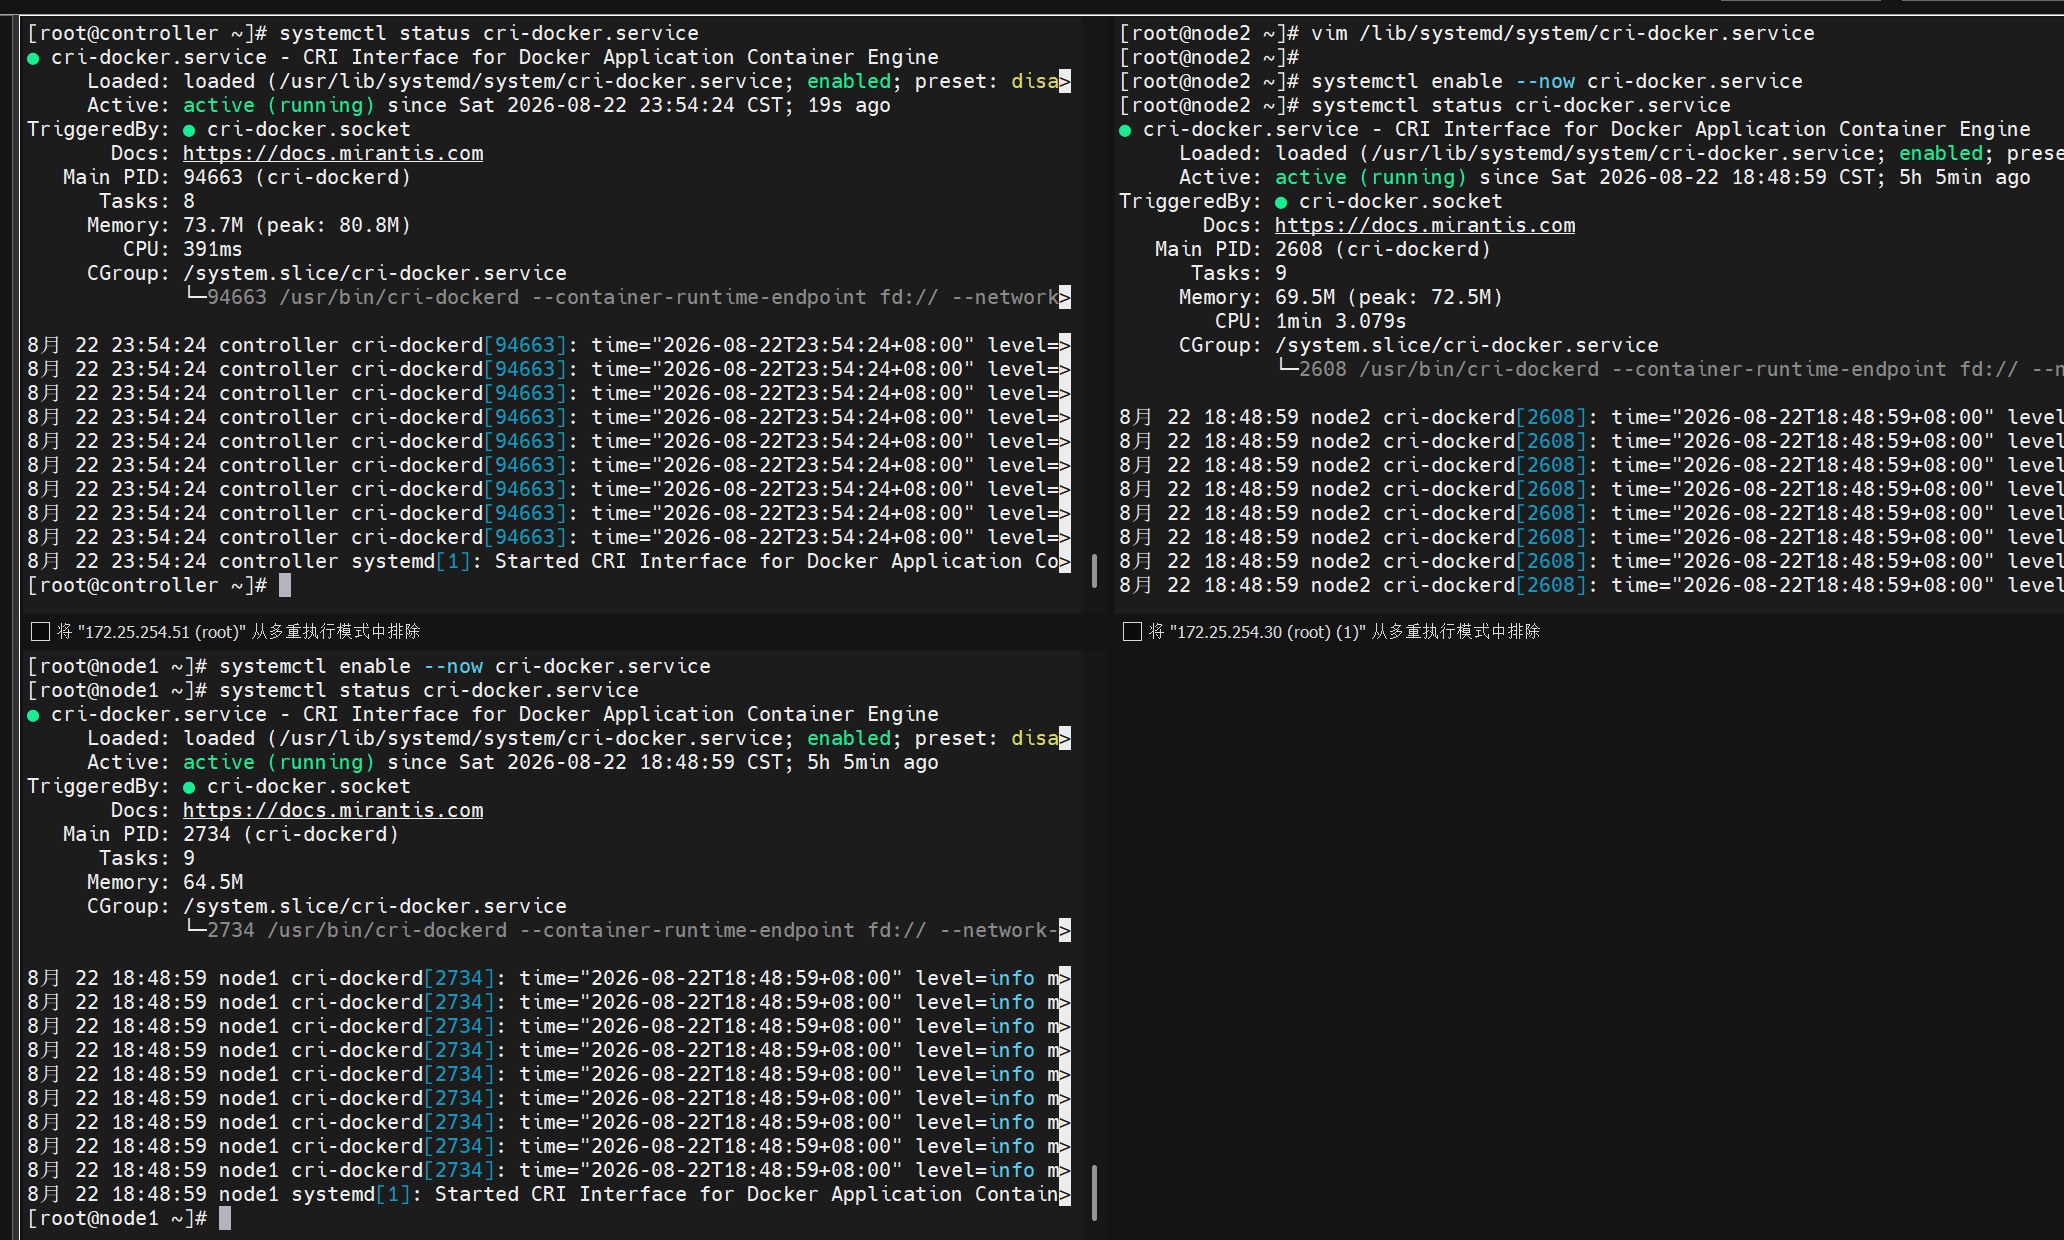Click node2 CGroup path "/system.slice/cri-docker.service"
2064x1240 pixels.
[x=1467, y=345]
